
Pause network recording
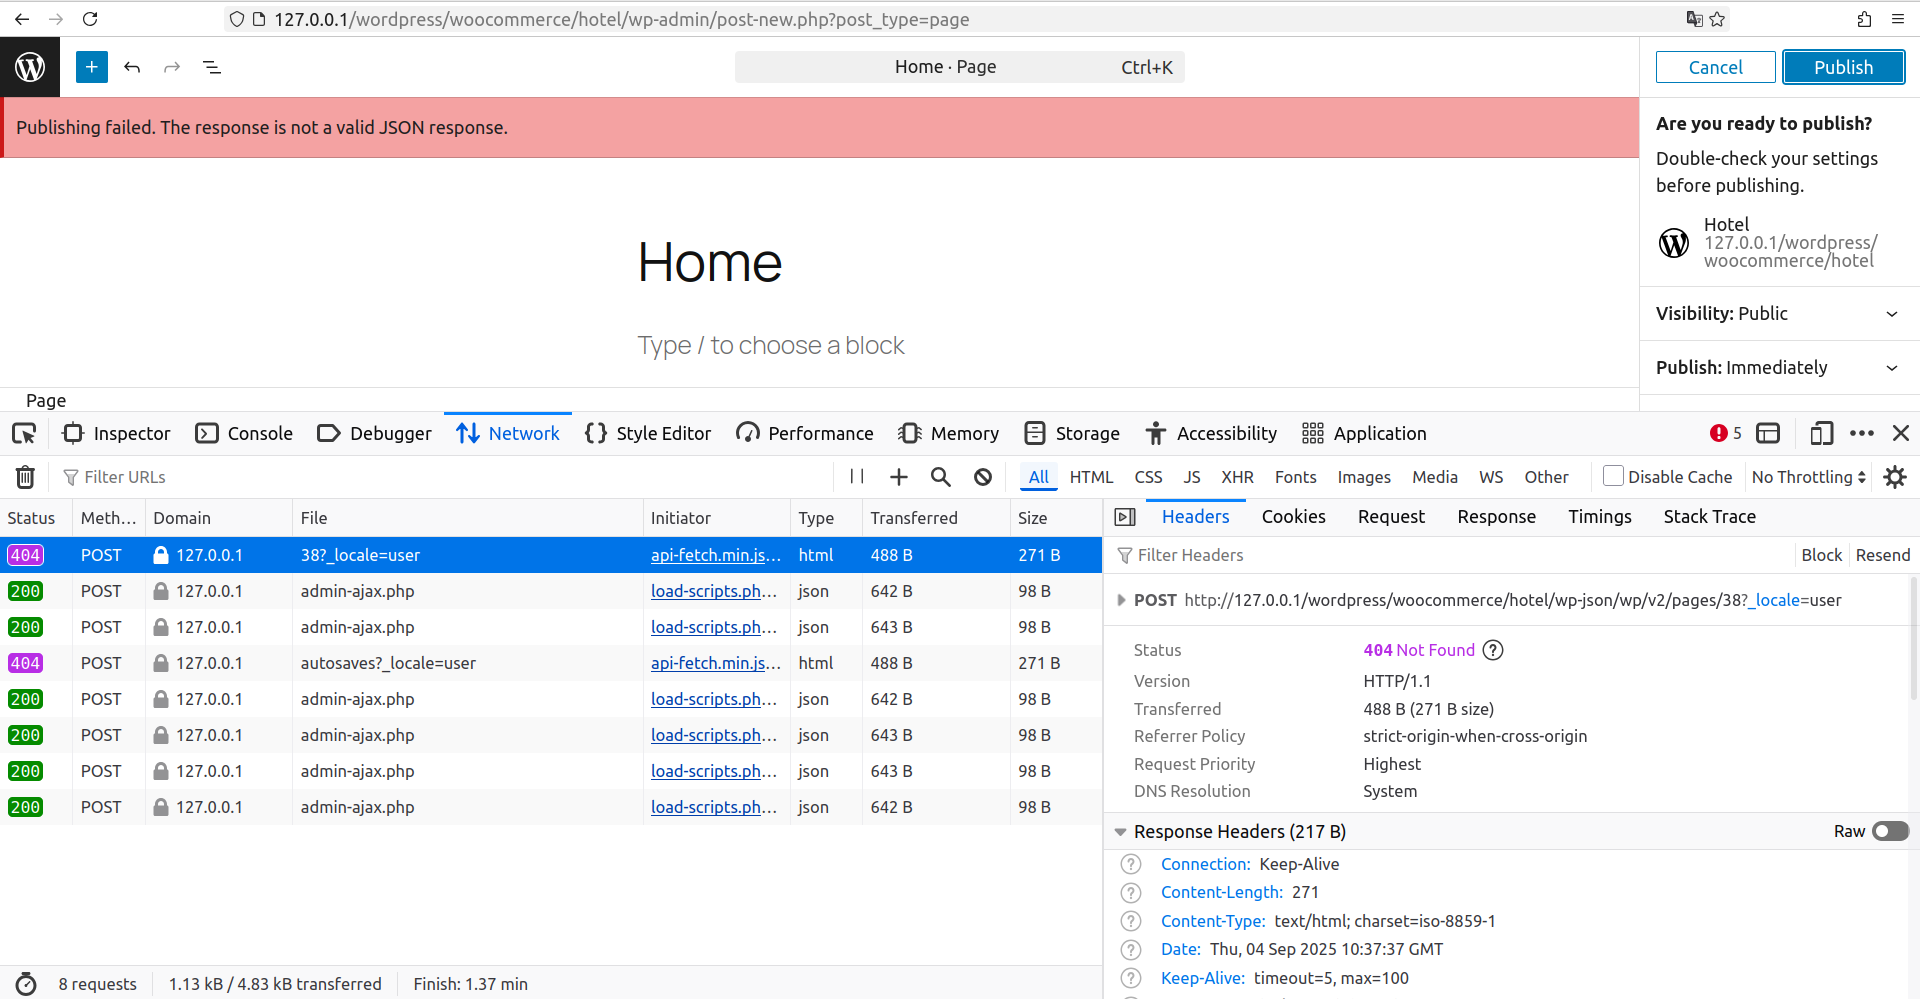[857, 477]
